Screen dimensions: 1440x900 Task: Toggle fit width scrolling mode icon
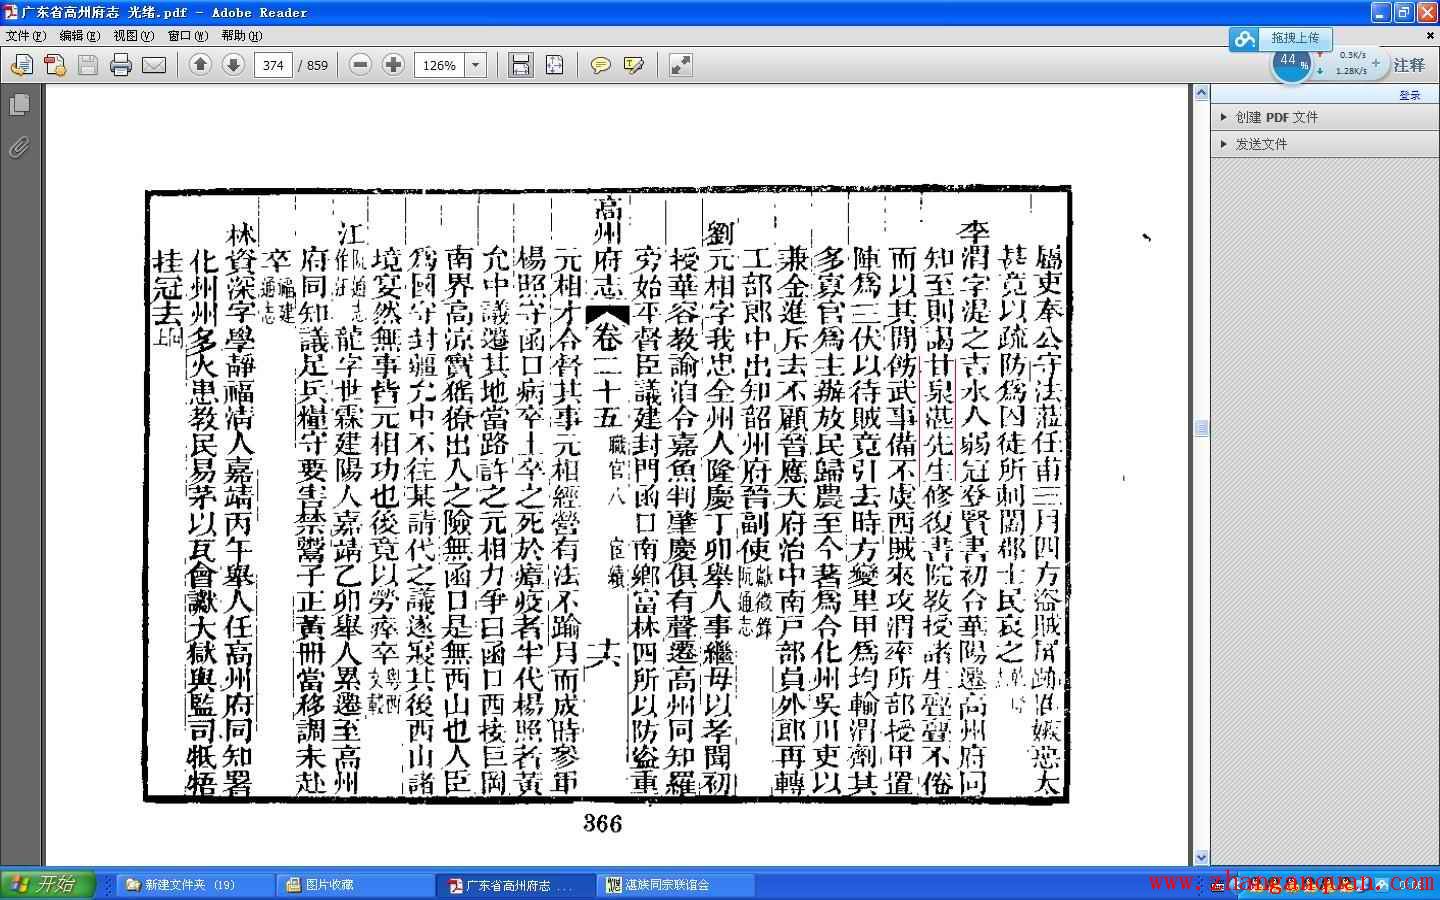pos(520,65)
